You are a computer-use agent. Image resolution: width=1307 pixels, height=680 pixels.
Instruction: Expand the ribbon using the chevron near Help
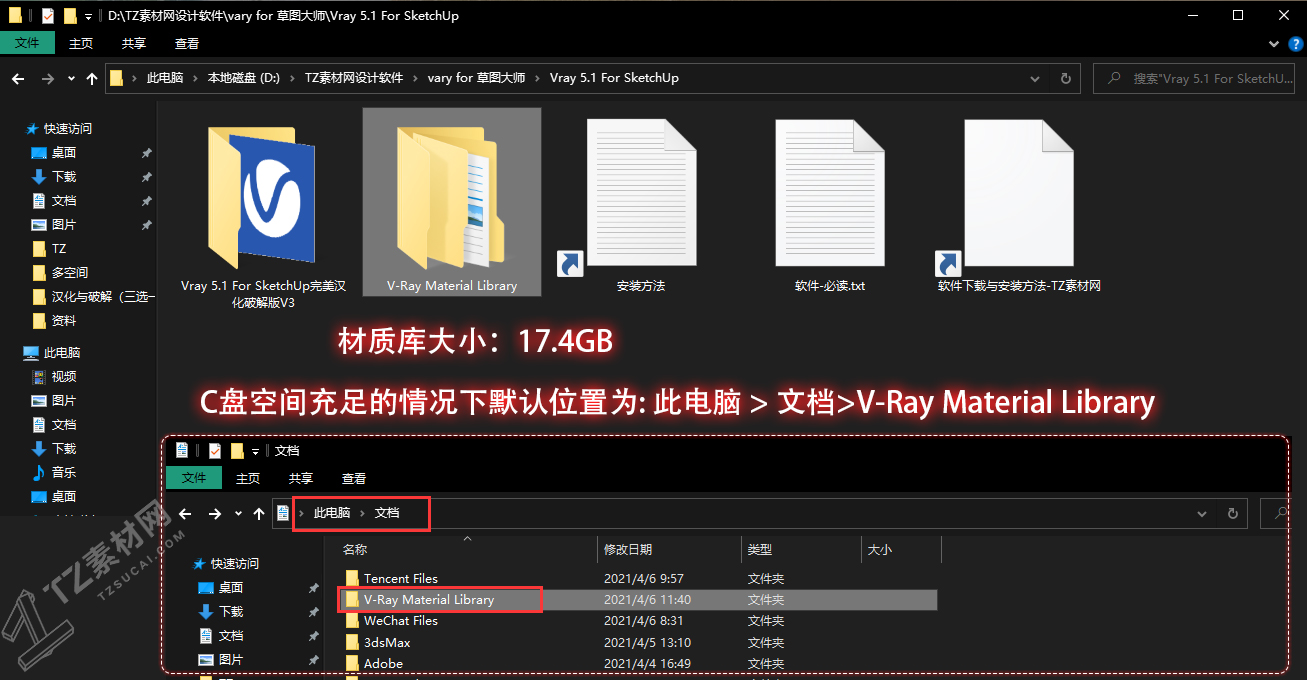coord(1273,44)
